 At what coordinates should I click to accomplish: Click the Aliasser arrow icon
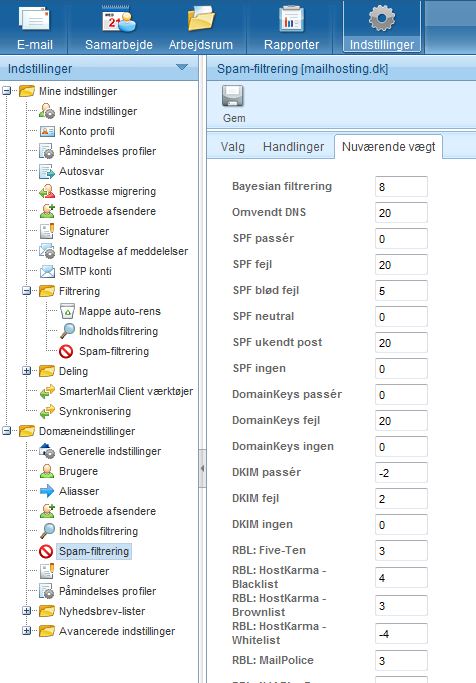tap(47, 491)
